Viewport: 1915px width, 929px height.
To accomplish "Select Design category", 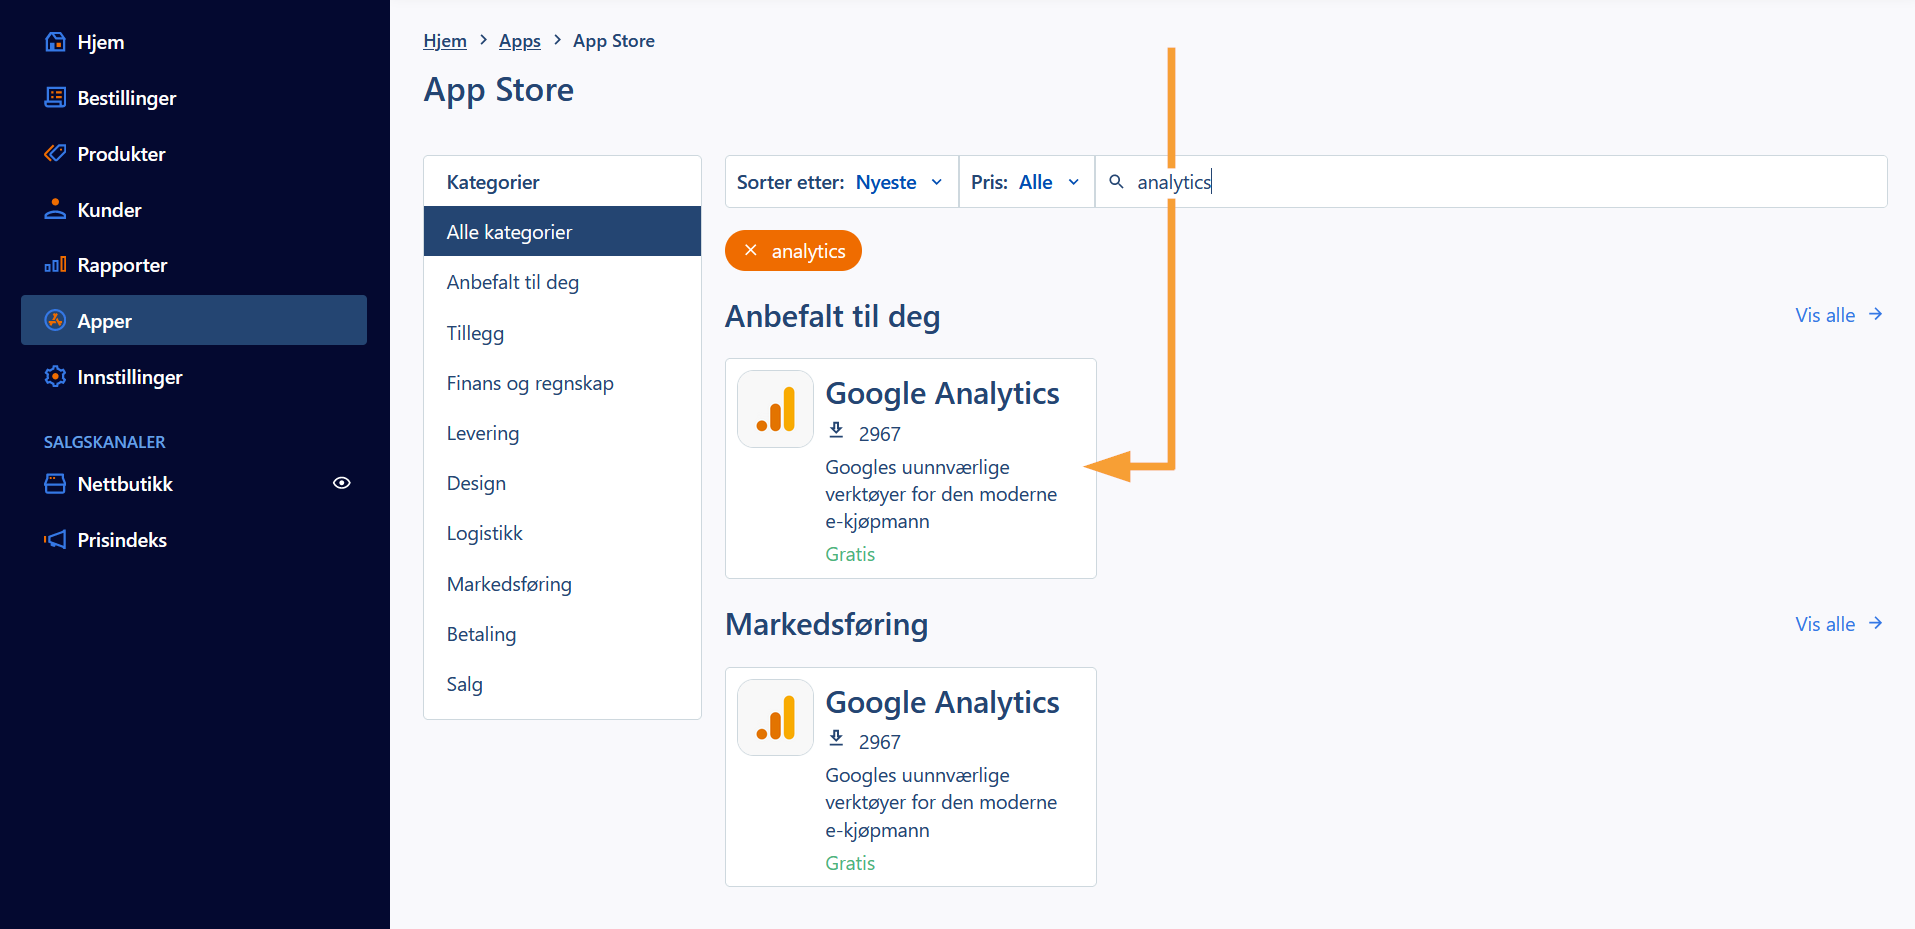I will coord(562,483).
